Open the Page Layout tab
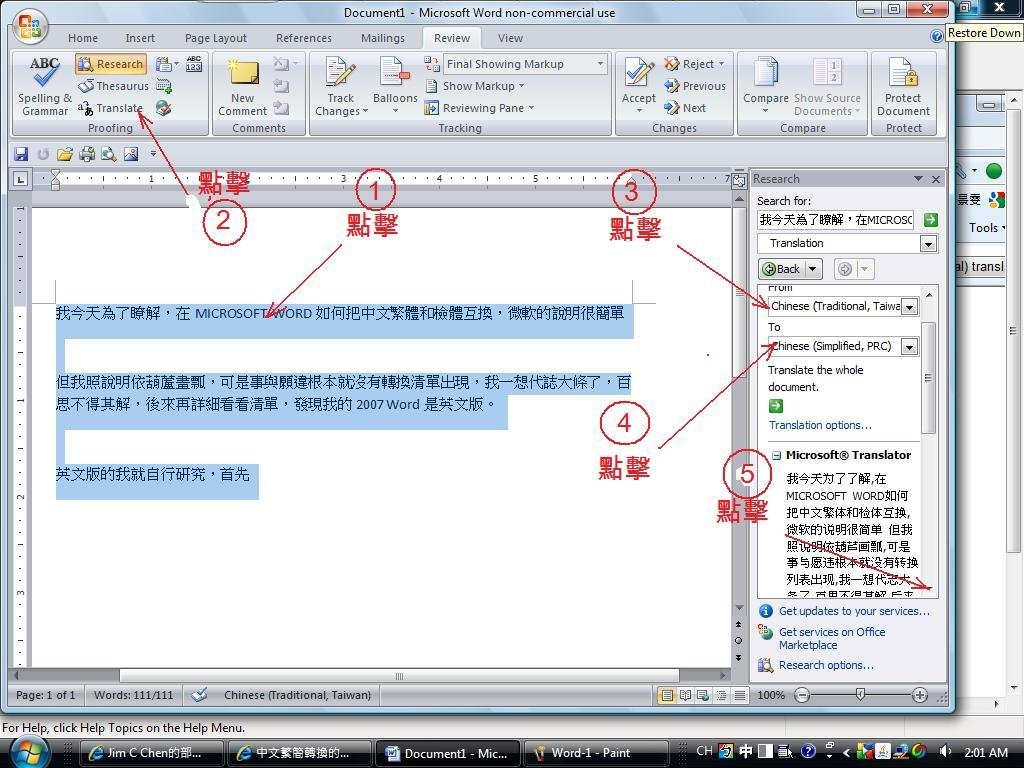The image size is (1024, 768). 216,38
